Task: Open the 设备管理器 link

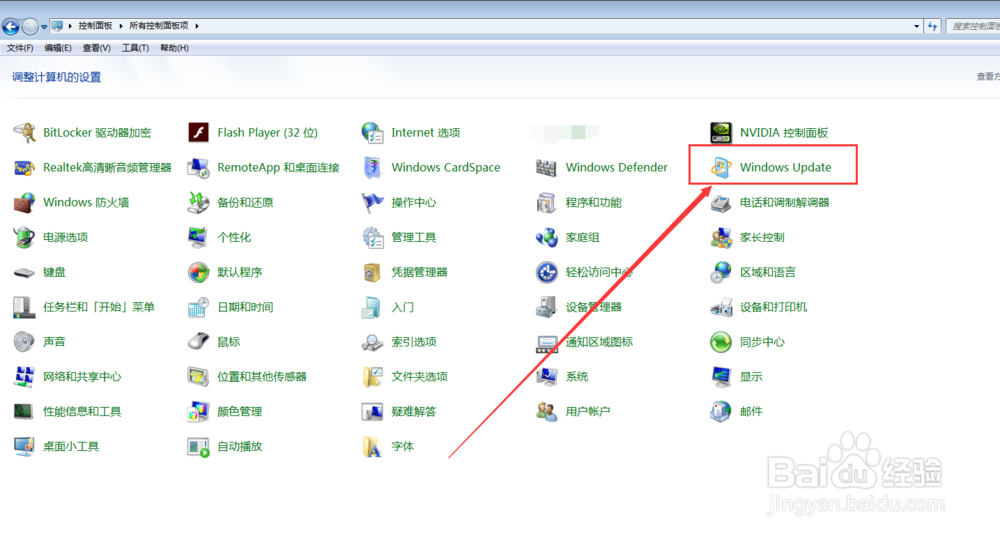Action: click(x=593, y=307)
